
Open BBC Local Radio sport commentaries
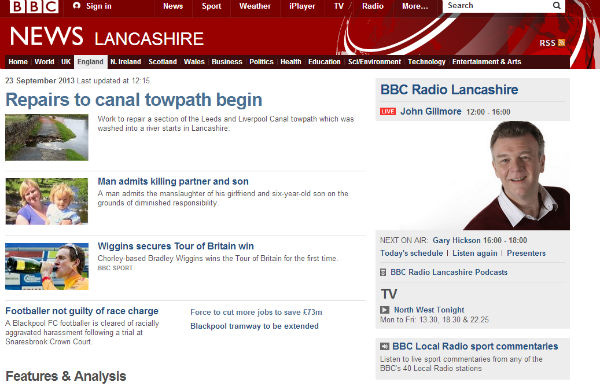tap(475, 347)
